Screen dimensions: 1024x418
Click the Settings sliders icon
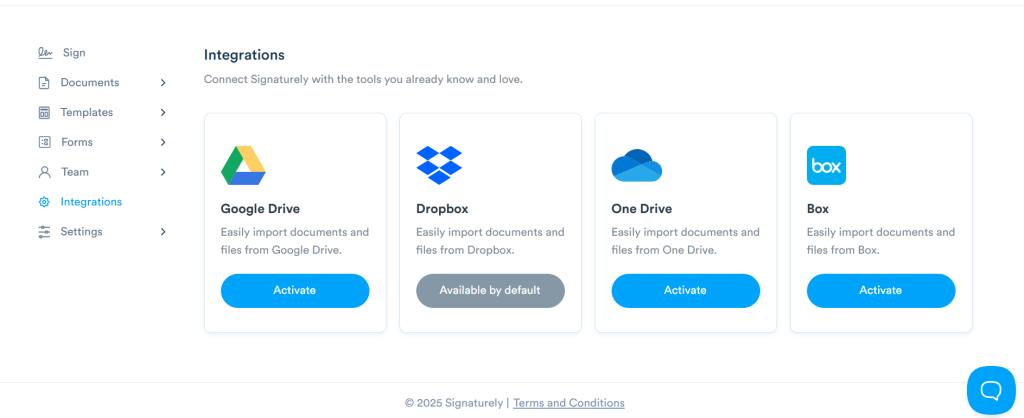(x=44, y=232)
